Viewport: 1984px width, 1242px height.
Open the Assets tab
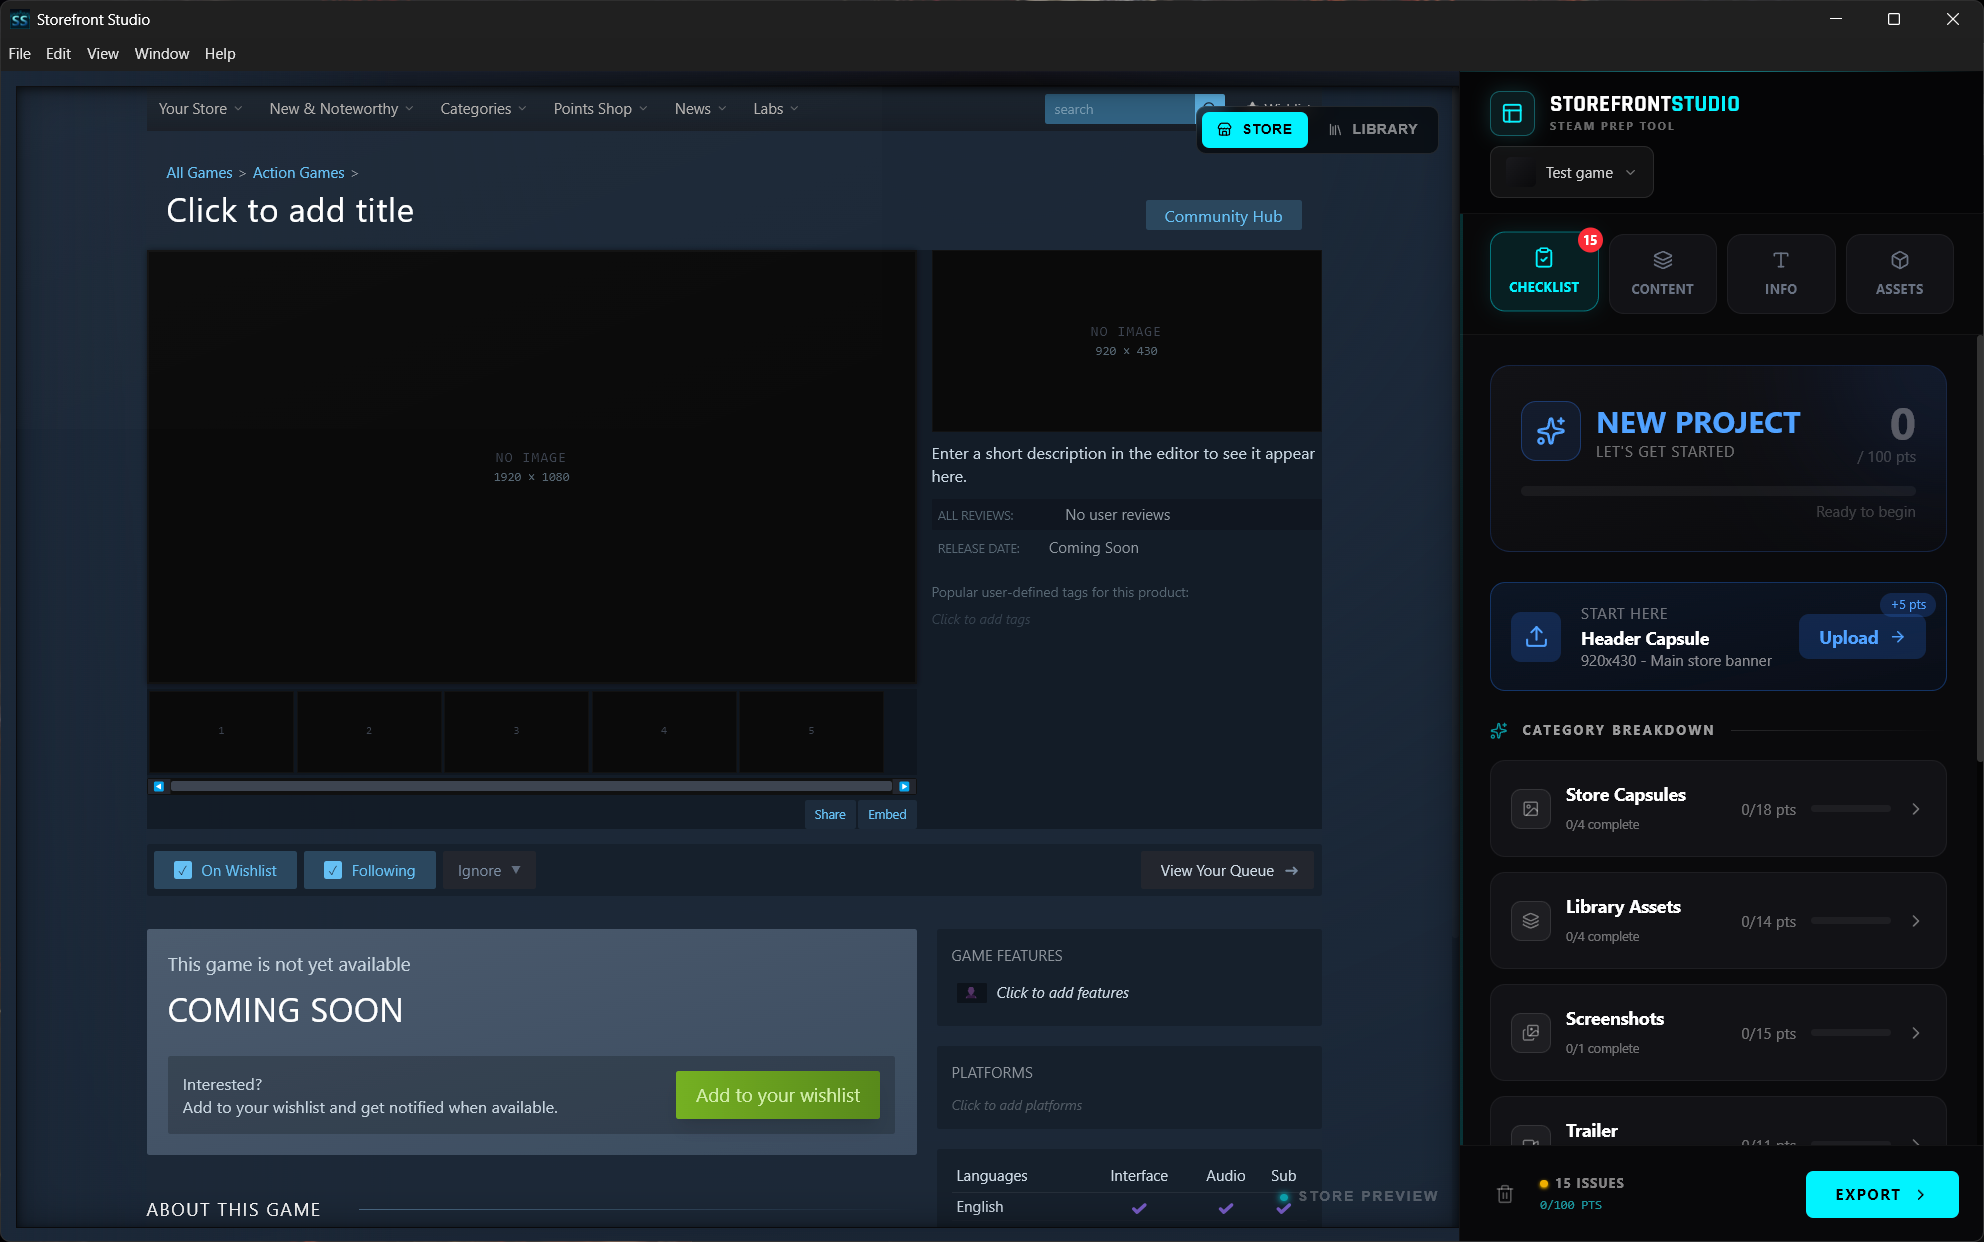[x=1899, y=274]
